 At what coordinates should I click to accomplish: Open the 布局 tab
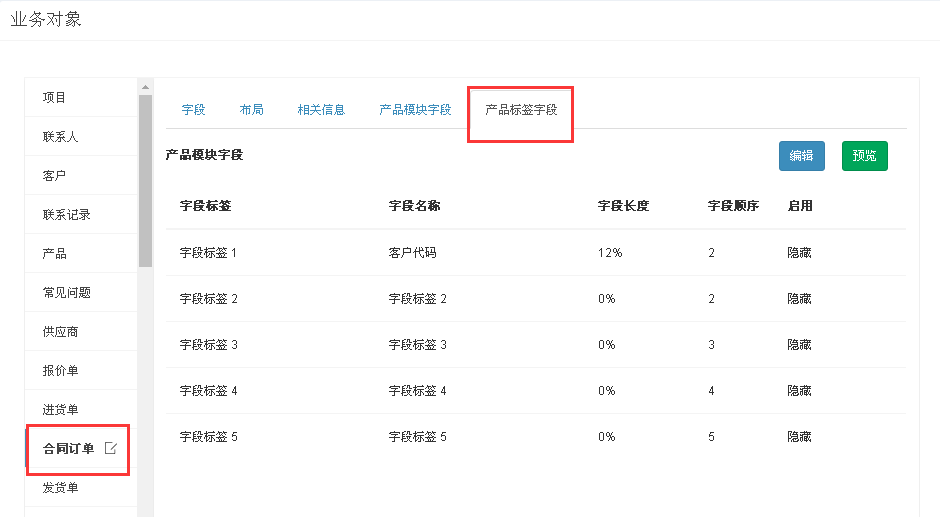252,110
